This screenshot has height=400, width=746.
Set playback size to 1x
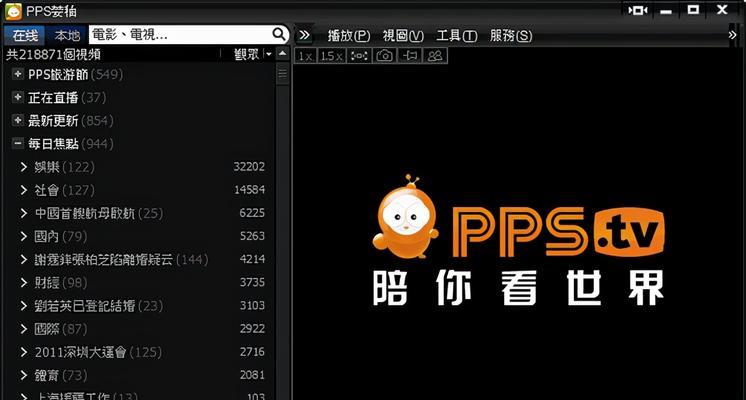[x=305, y=56]
